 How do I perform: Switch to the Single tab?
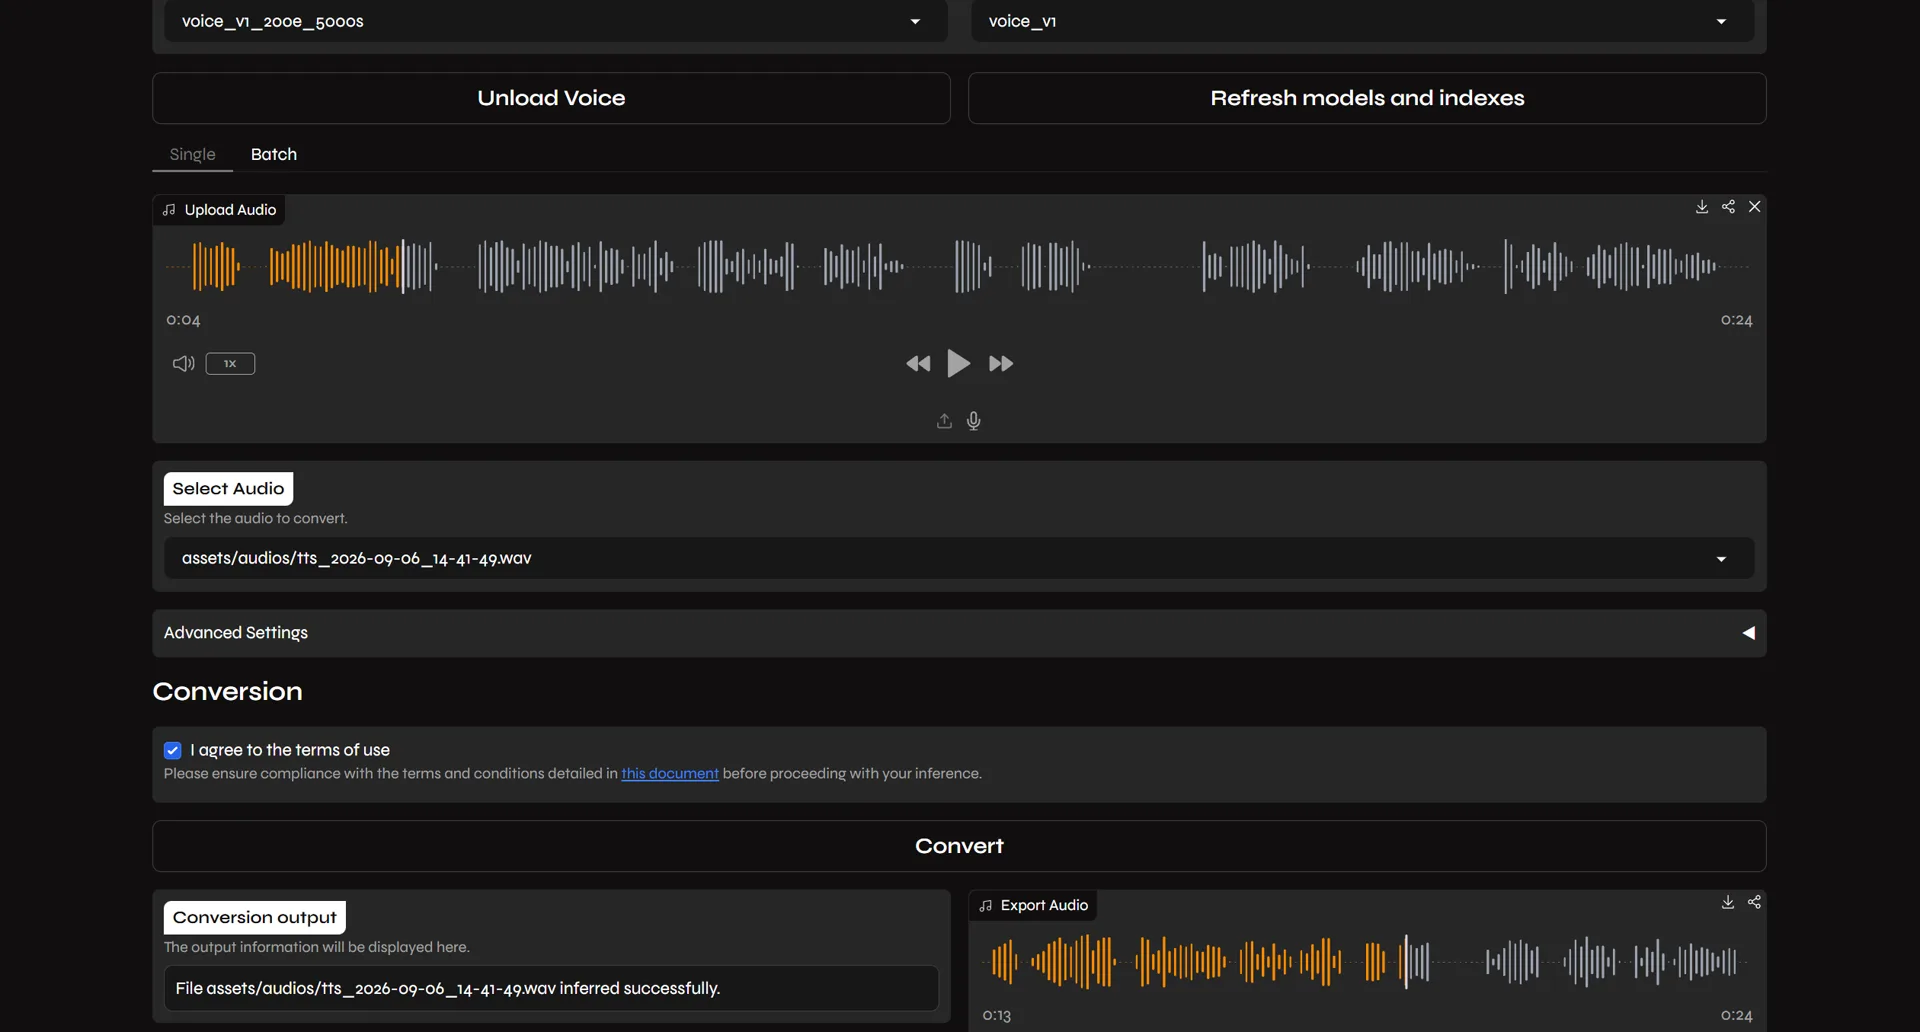(192, 154)
